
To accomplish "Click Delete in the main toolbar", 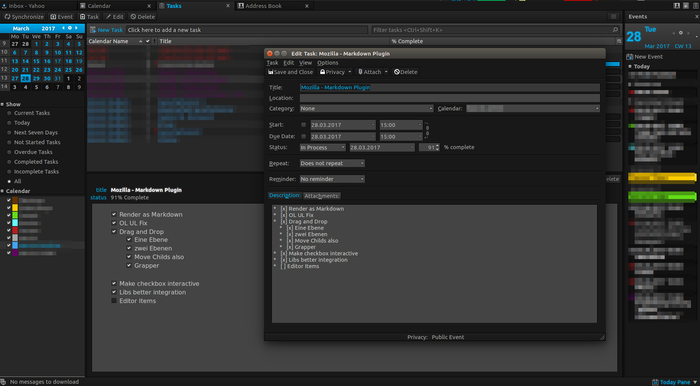I will [143, 17].
